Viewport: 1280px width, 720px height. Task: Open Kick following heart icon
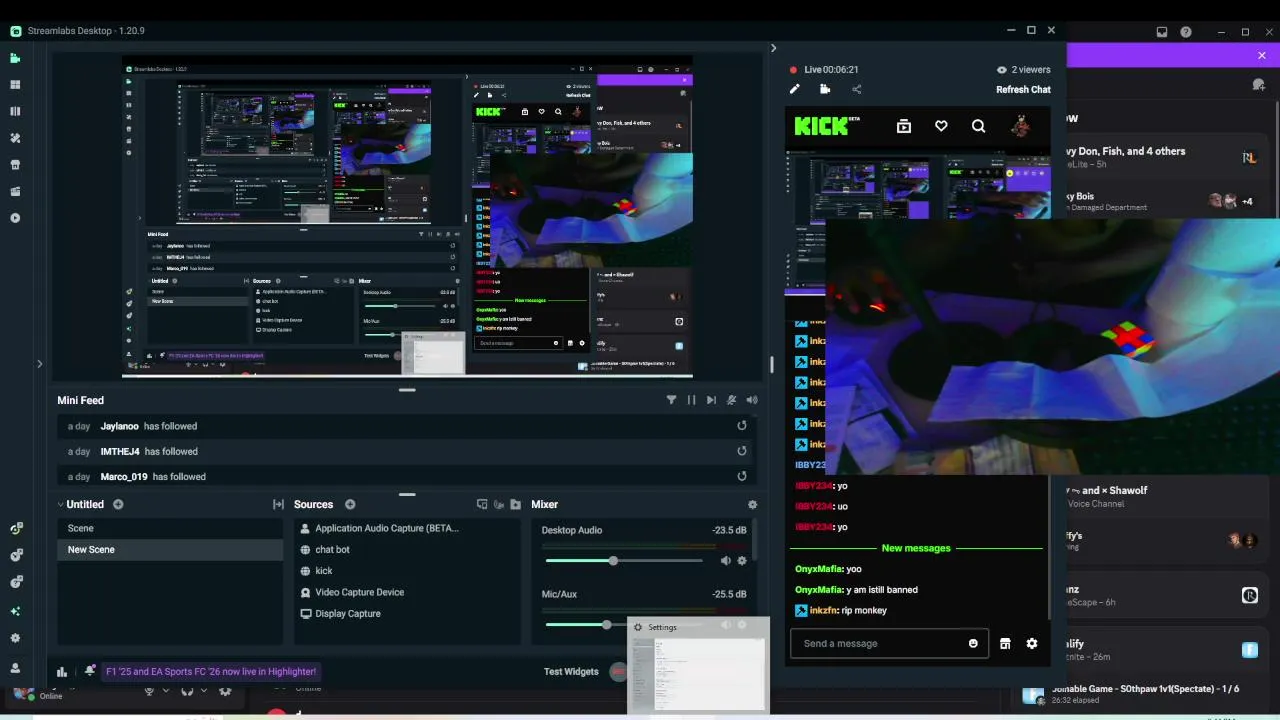point(941,126)
